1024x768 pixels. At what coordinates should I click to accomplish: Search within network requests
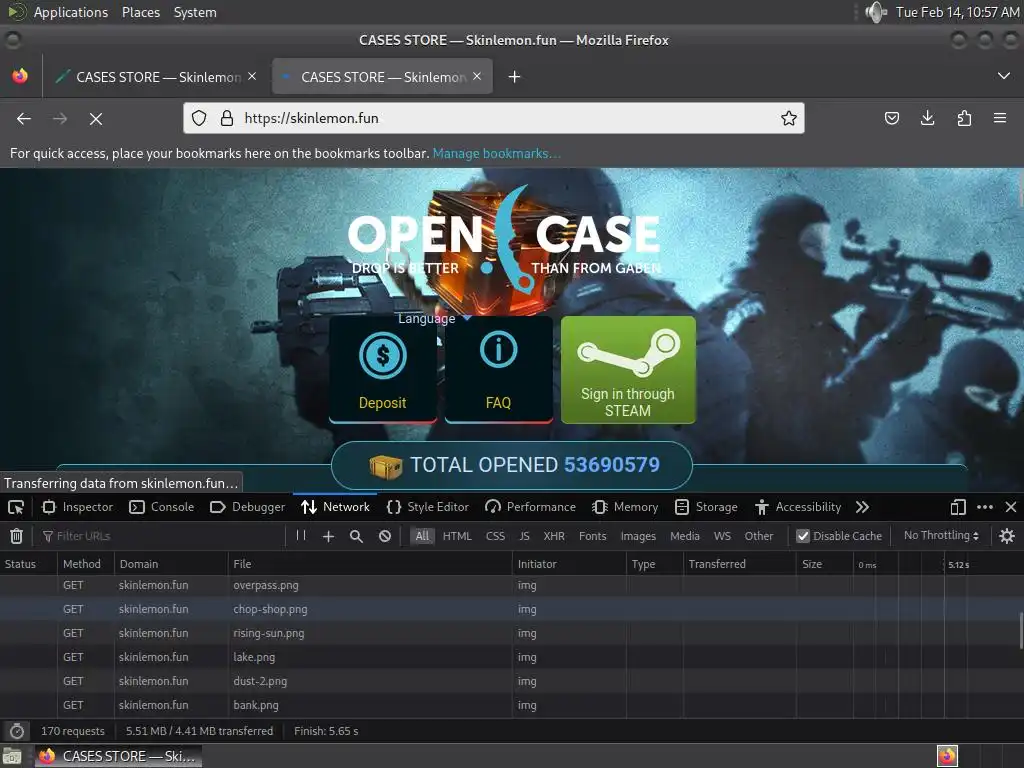[x=356, y=536]
